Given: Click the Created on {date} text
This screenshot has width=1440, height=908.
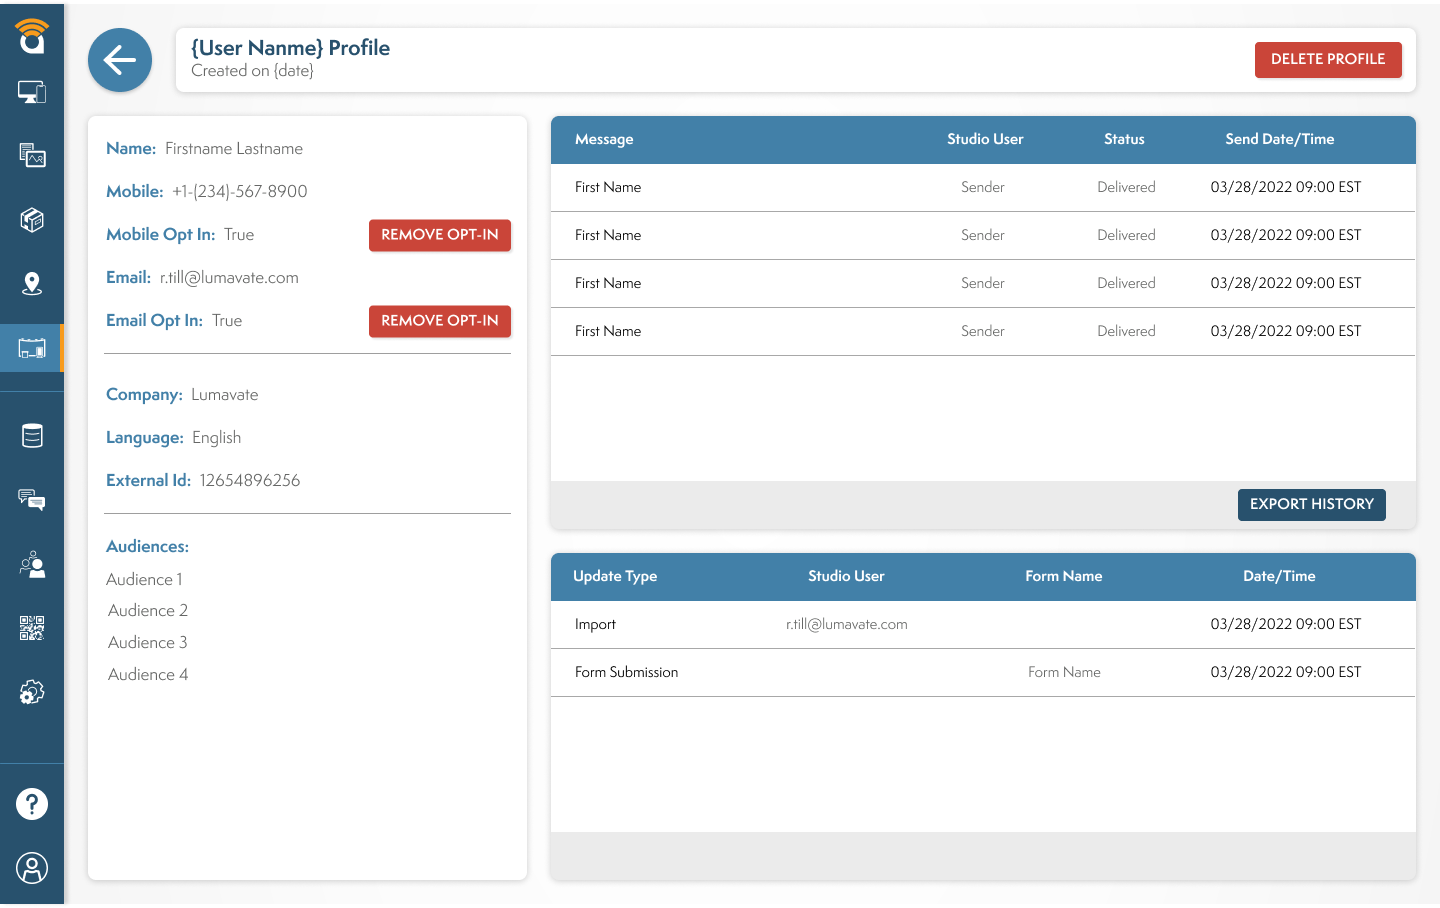Looking at the screenshot, I should click(252, 71).
